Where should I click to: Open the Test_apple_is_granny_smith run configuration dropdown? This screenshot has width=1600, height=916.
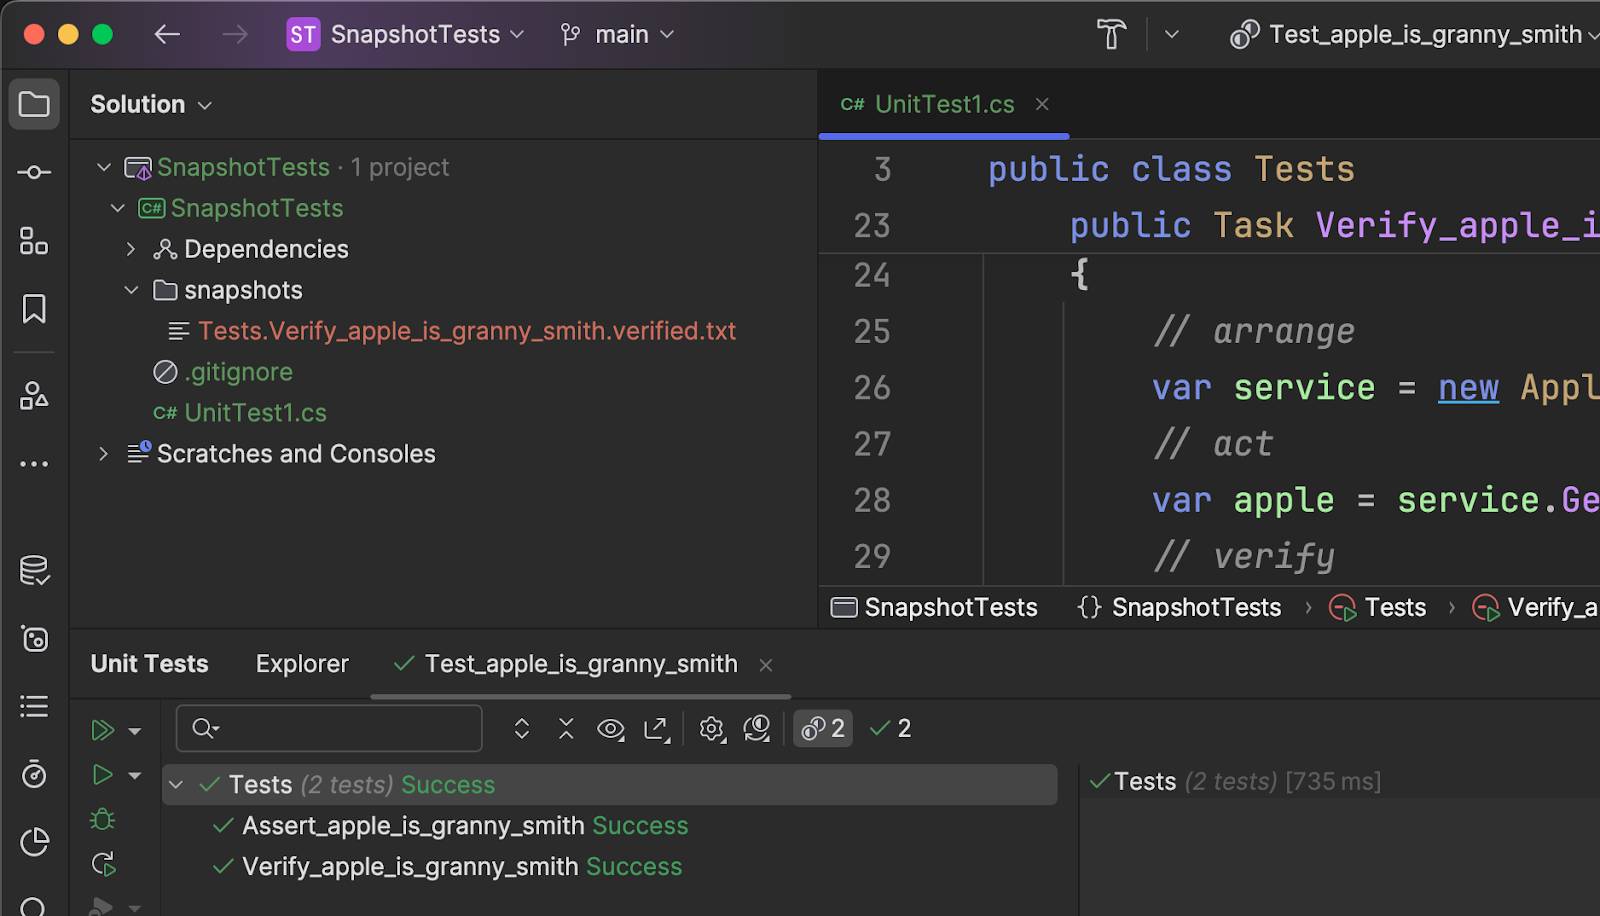pyautogui.click(x=1415, y=35)
